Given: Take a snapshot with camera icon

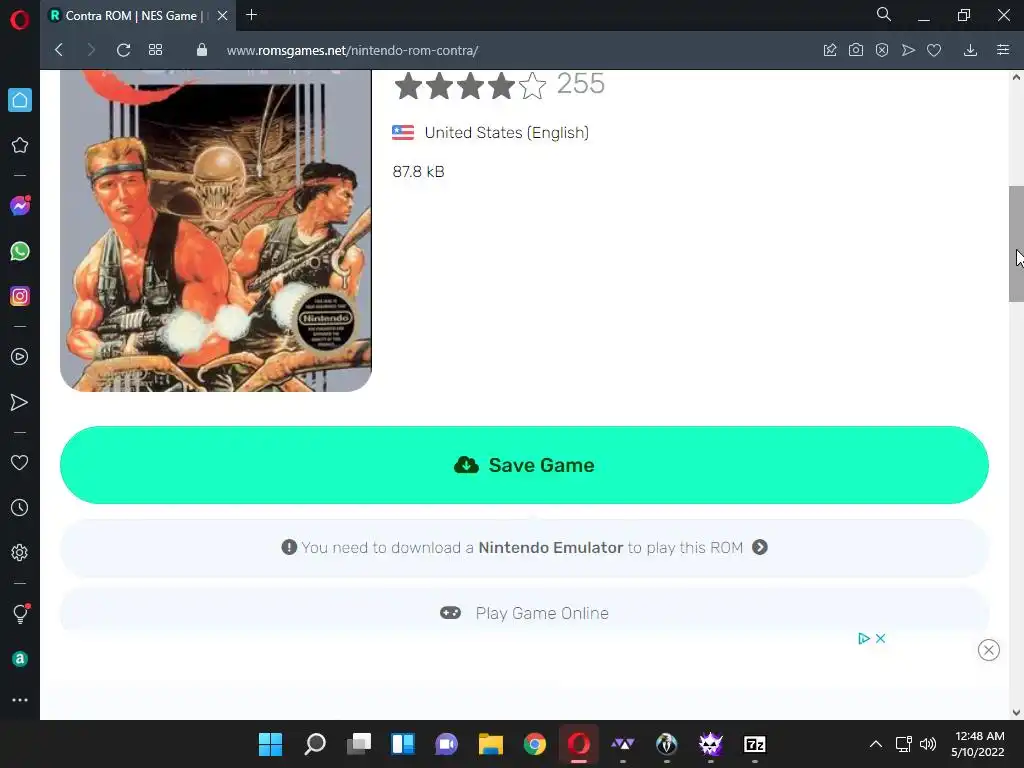Looking at the screenshot, I should (x=856, y=50).
